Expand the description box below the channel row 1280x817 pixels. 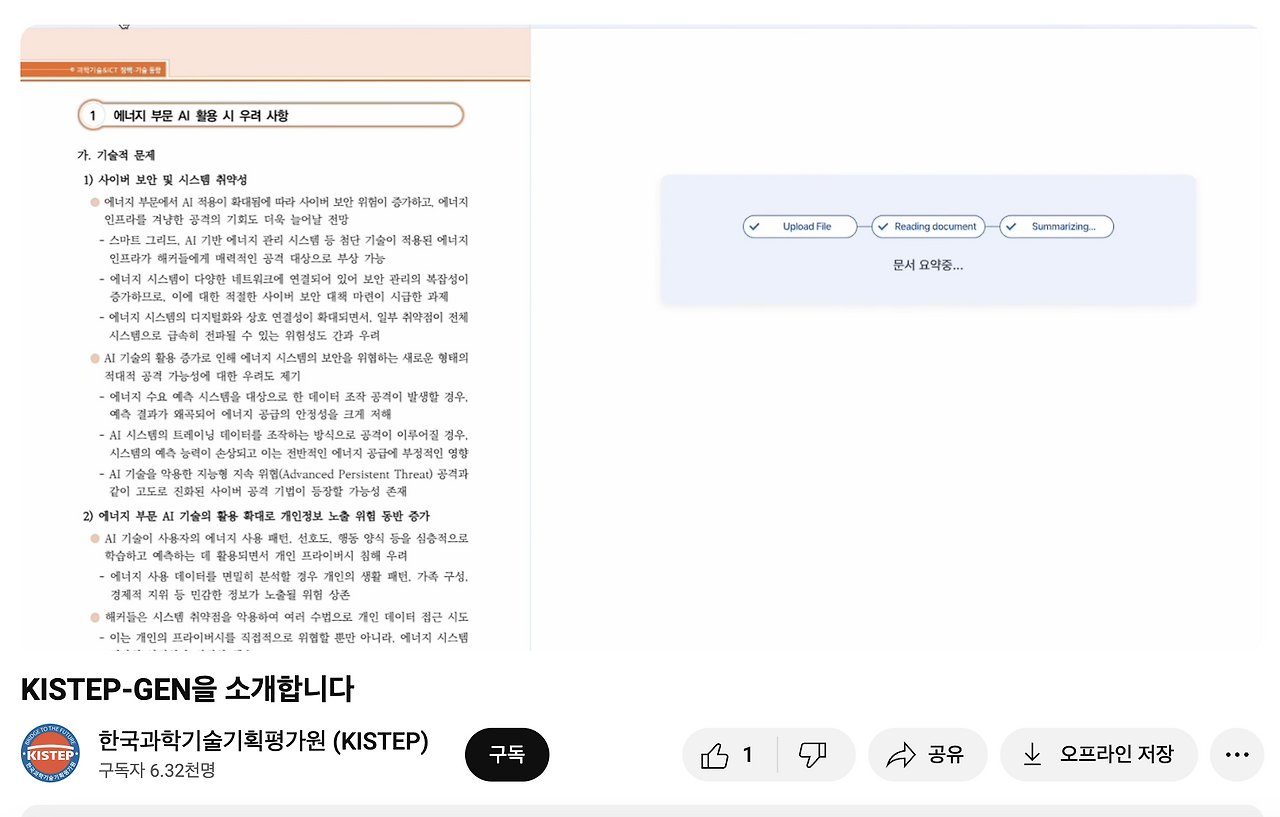pyautogui.click(x=640, y=812)
